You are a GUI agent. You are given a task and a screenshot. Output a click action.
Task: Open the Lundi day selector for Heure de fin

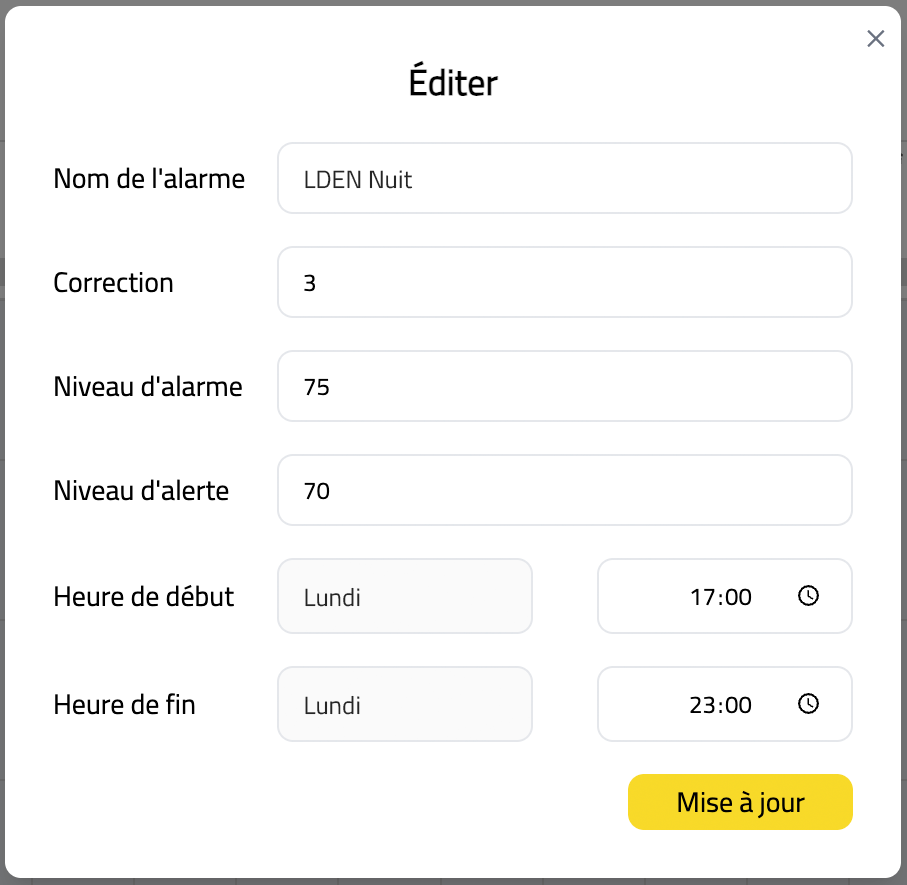pyautogui.click(x=404, y=705)
